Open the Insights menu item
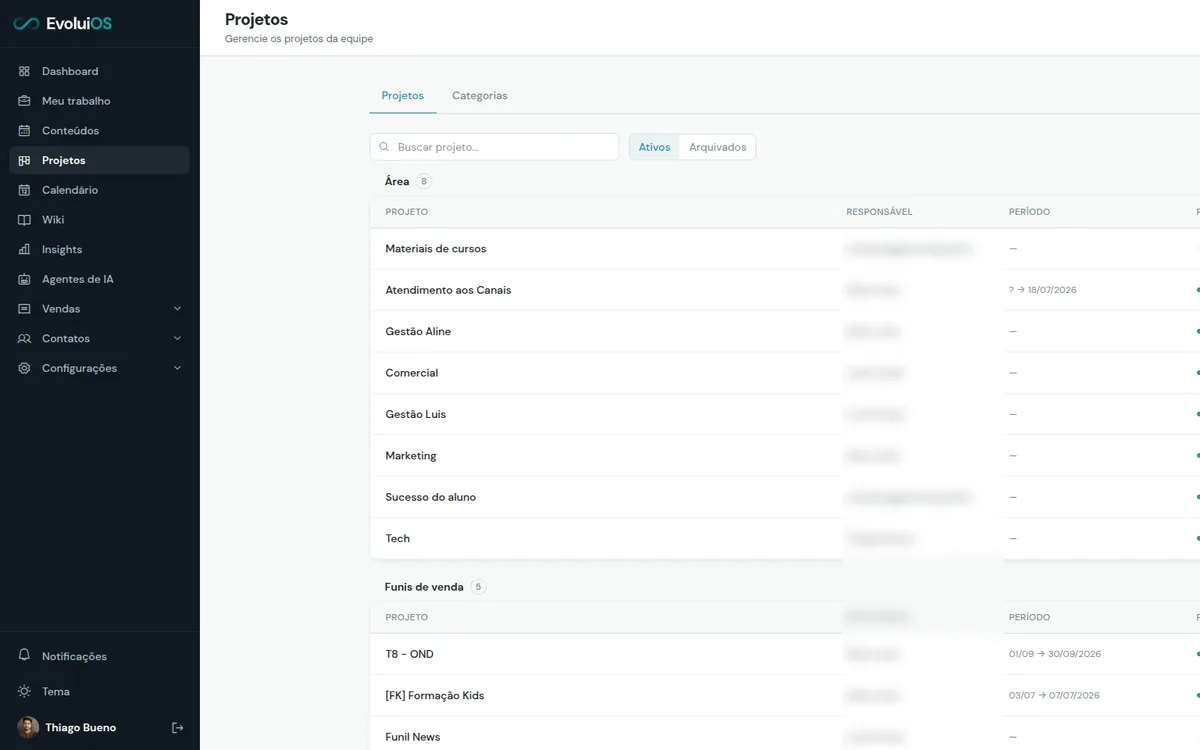1200x750 pixels. tap(99, 249)
